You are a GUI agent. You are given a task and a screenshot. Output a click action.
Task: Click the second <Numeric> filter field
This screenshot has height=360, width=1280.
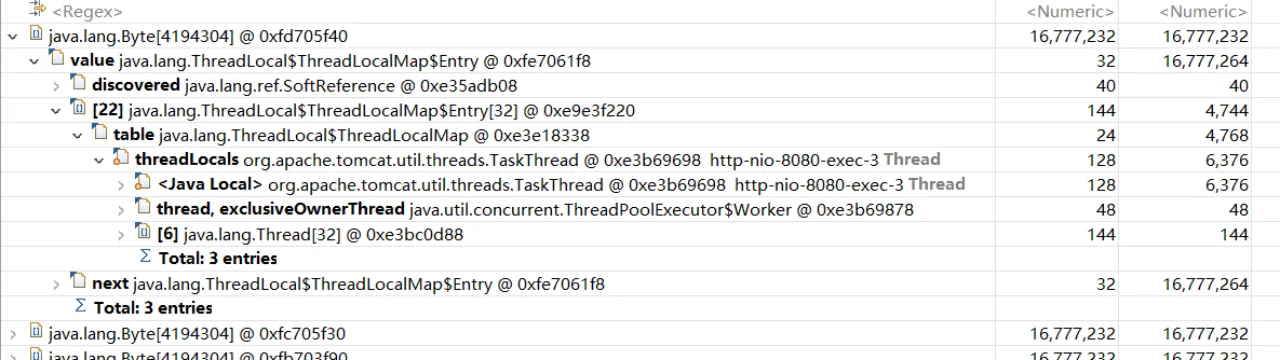(1199, 12)
